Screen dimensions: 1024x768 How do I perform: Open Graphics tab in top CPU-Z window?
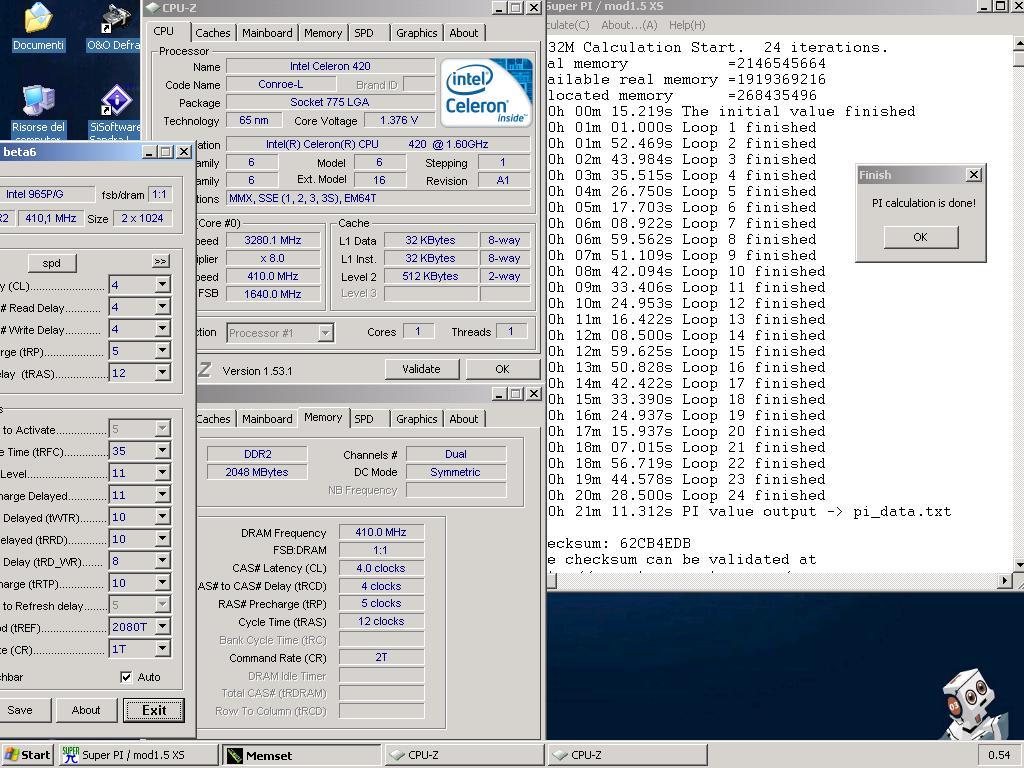coord(417,33)
